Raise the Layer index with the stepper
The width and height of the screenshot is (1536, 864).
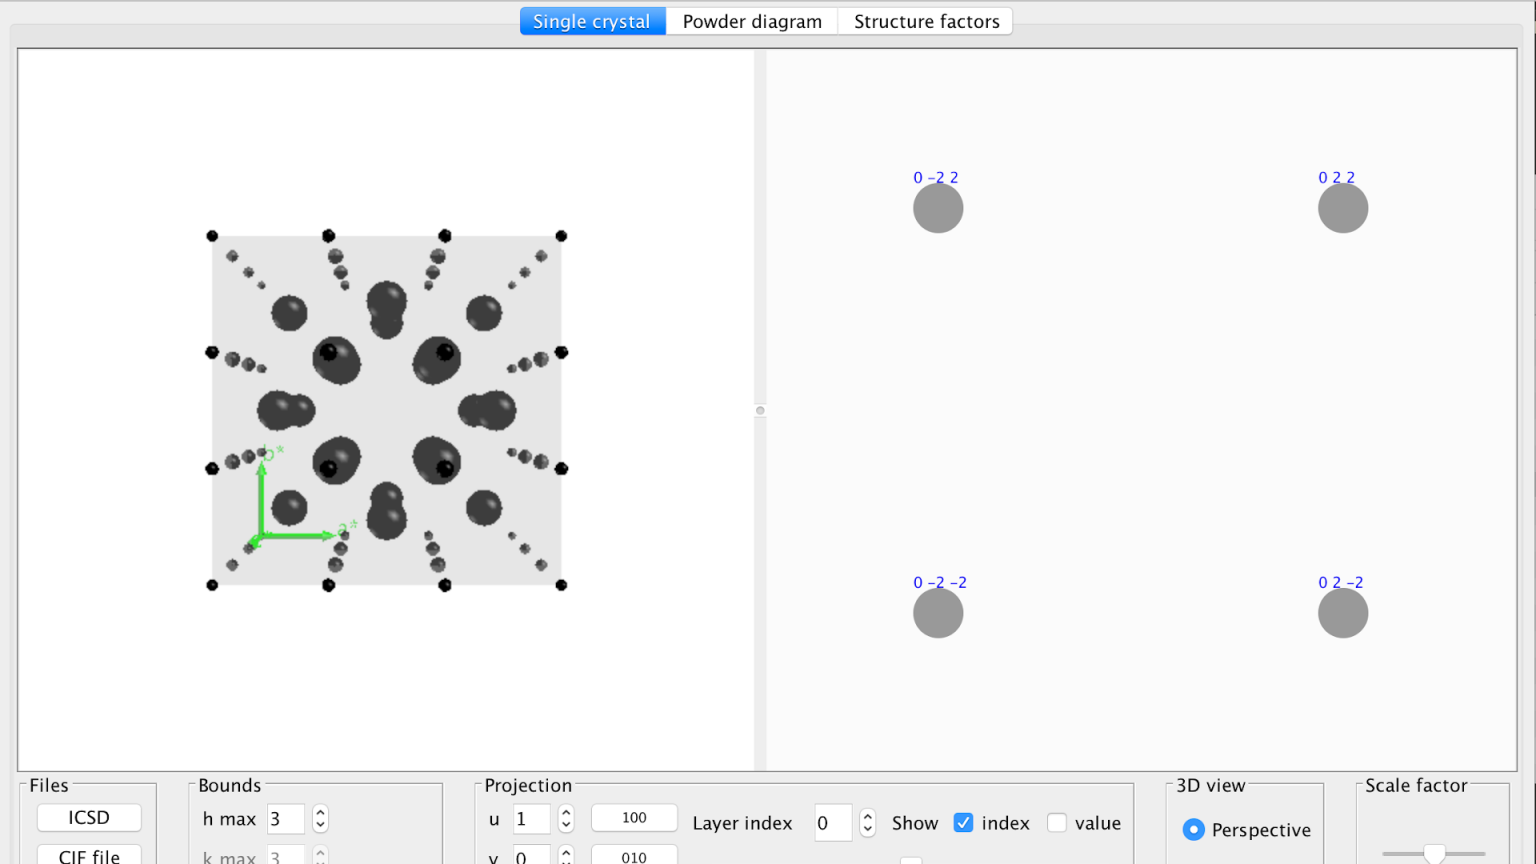866,817
